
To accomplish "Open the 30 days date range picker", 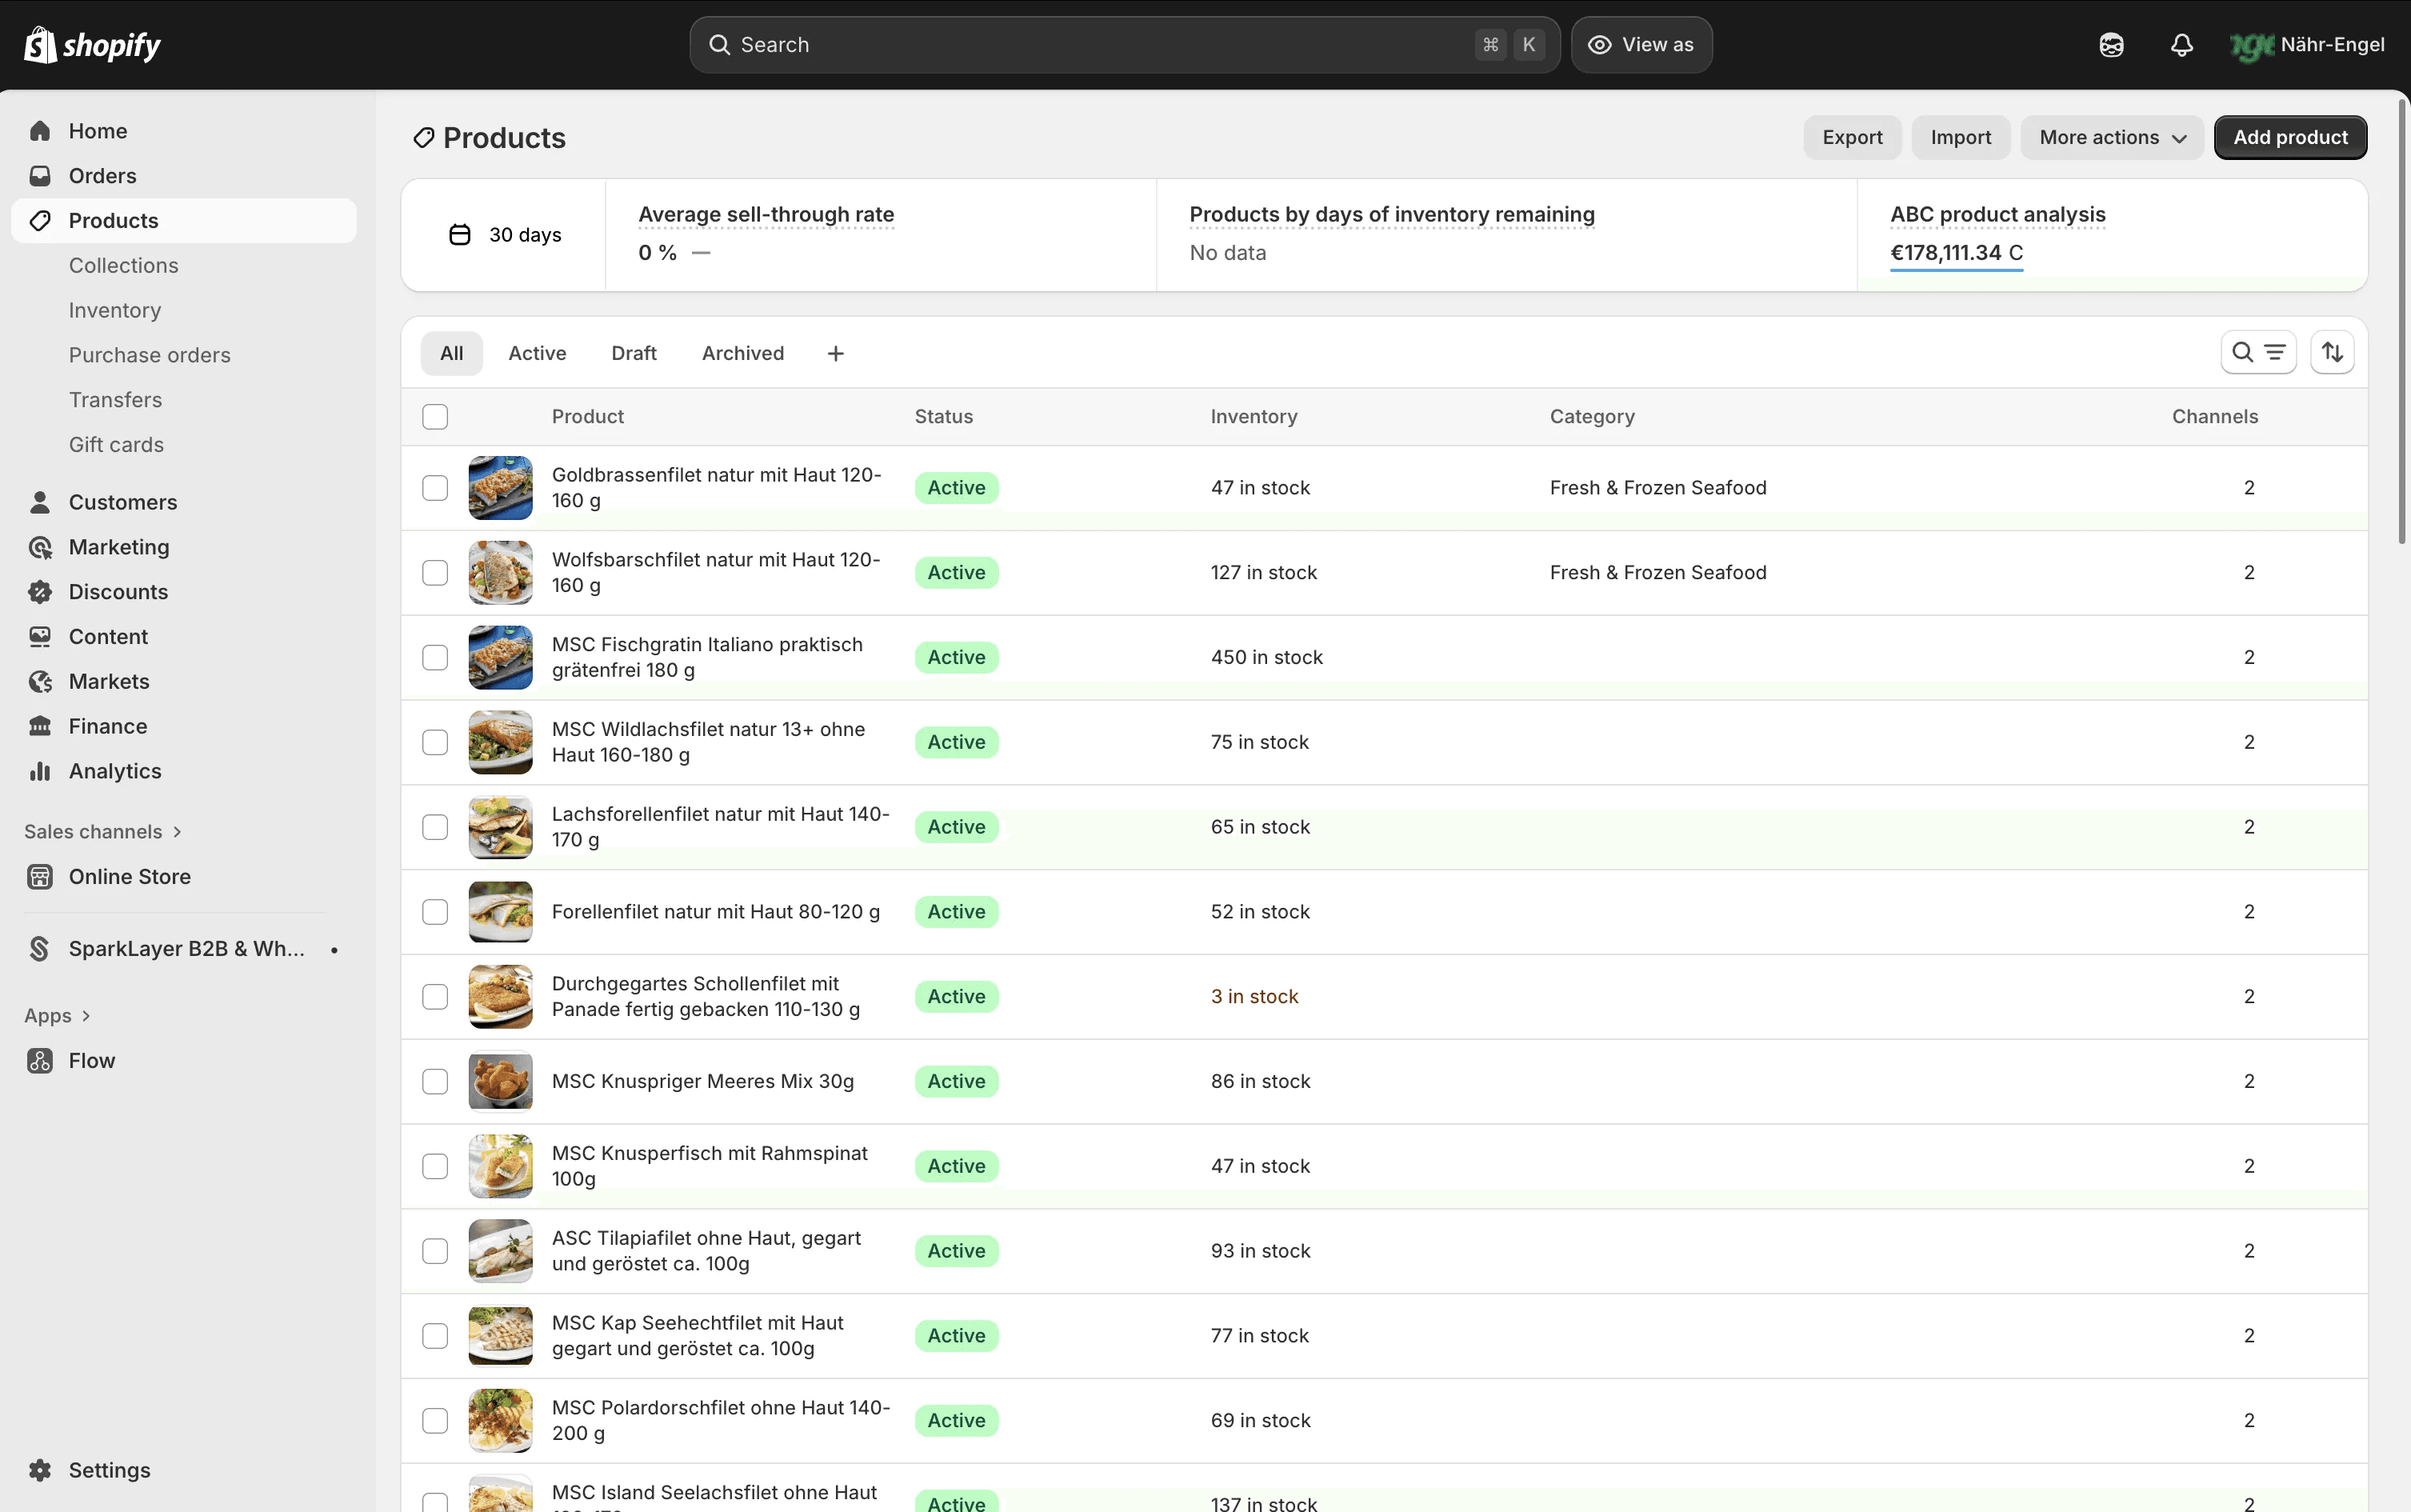I will pos(504,235).
